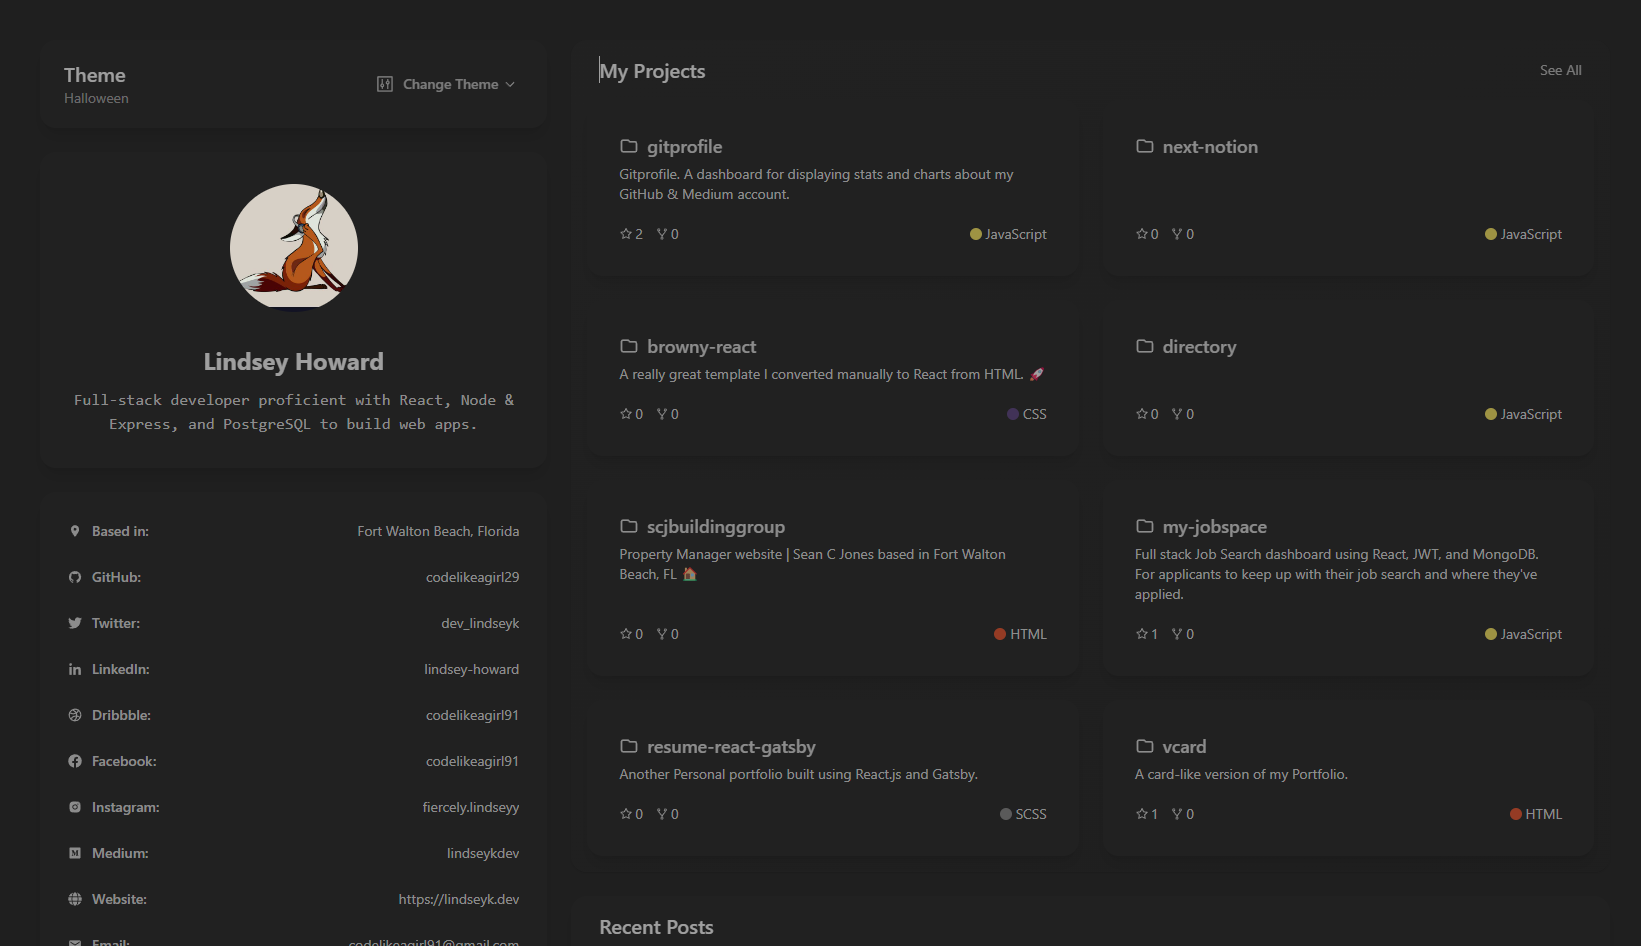Open the my-jobspace project card

coord(1346,578)
